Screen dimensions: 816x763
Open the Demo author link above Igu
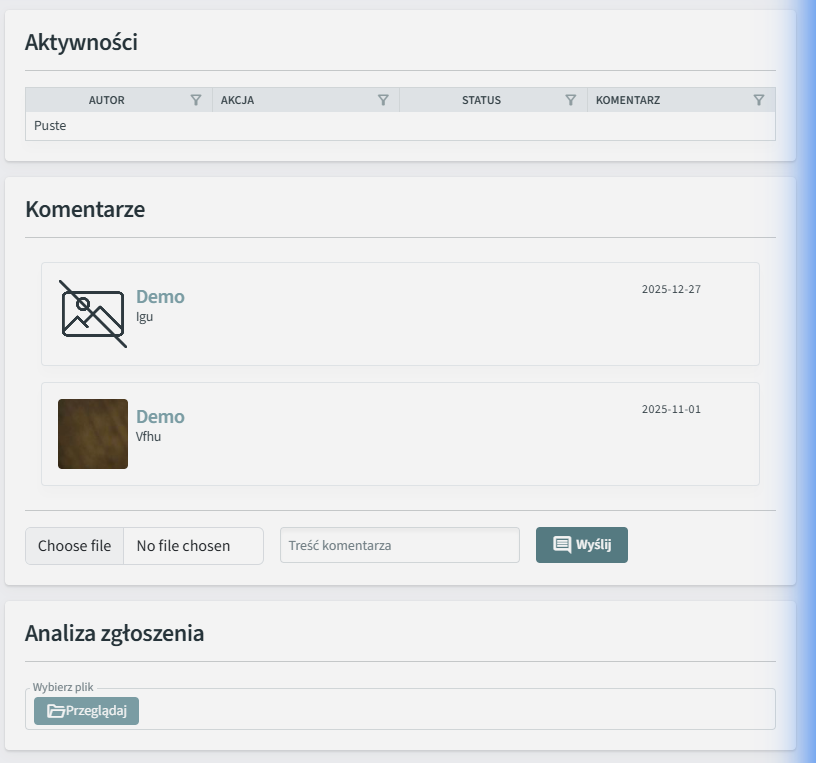(x=160, y=297)
